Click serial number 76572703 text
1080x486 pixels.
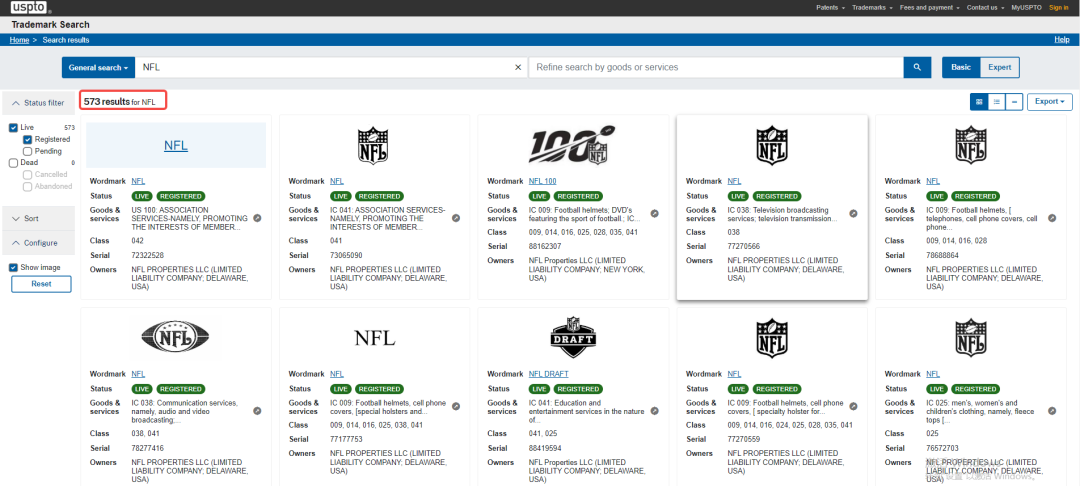coord(943,447)
